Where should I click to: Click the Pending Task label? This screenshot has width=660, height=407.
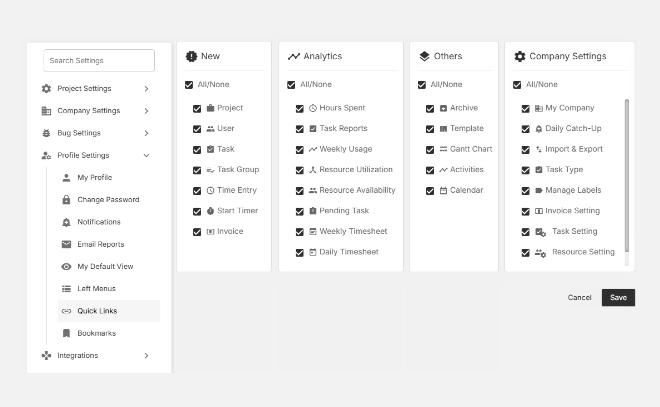coord(344,211)
